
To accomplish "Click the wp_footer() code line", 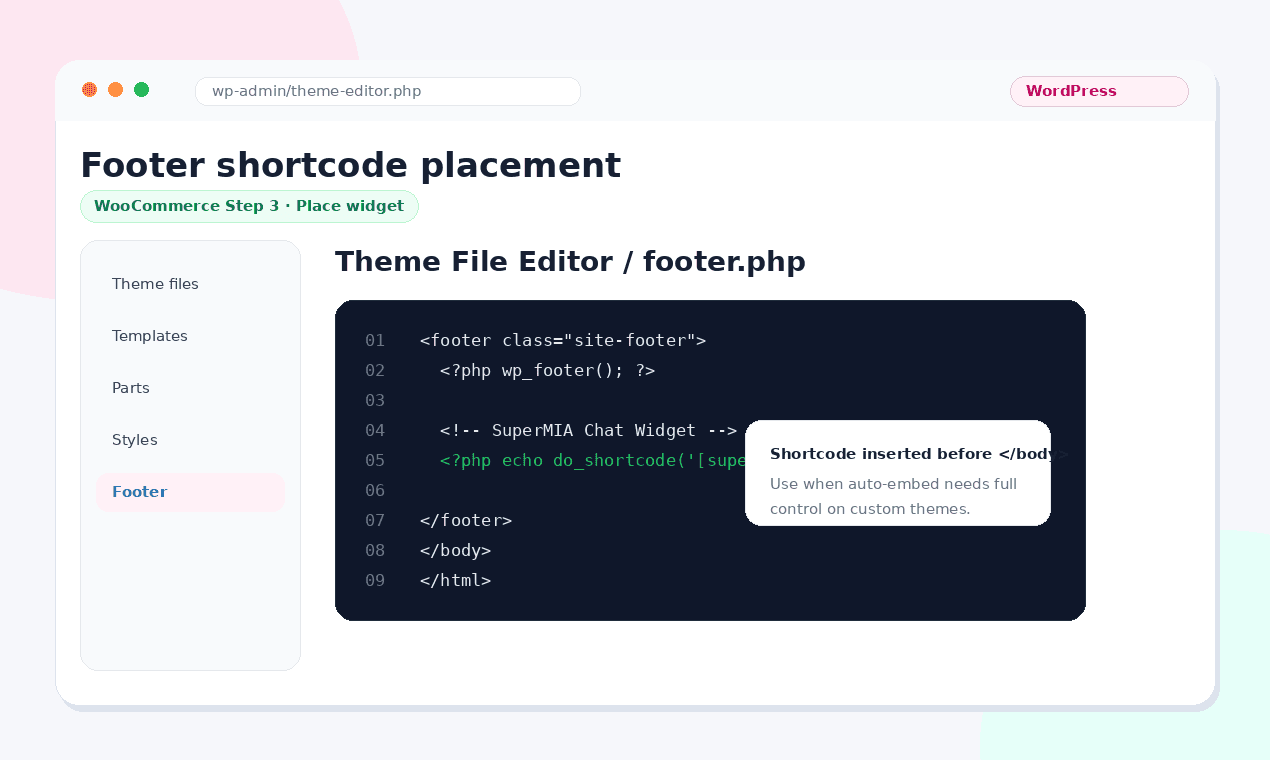I will [x=547, y=370].
